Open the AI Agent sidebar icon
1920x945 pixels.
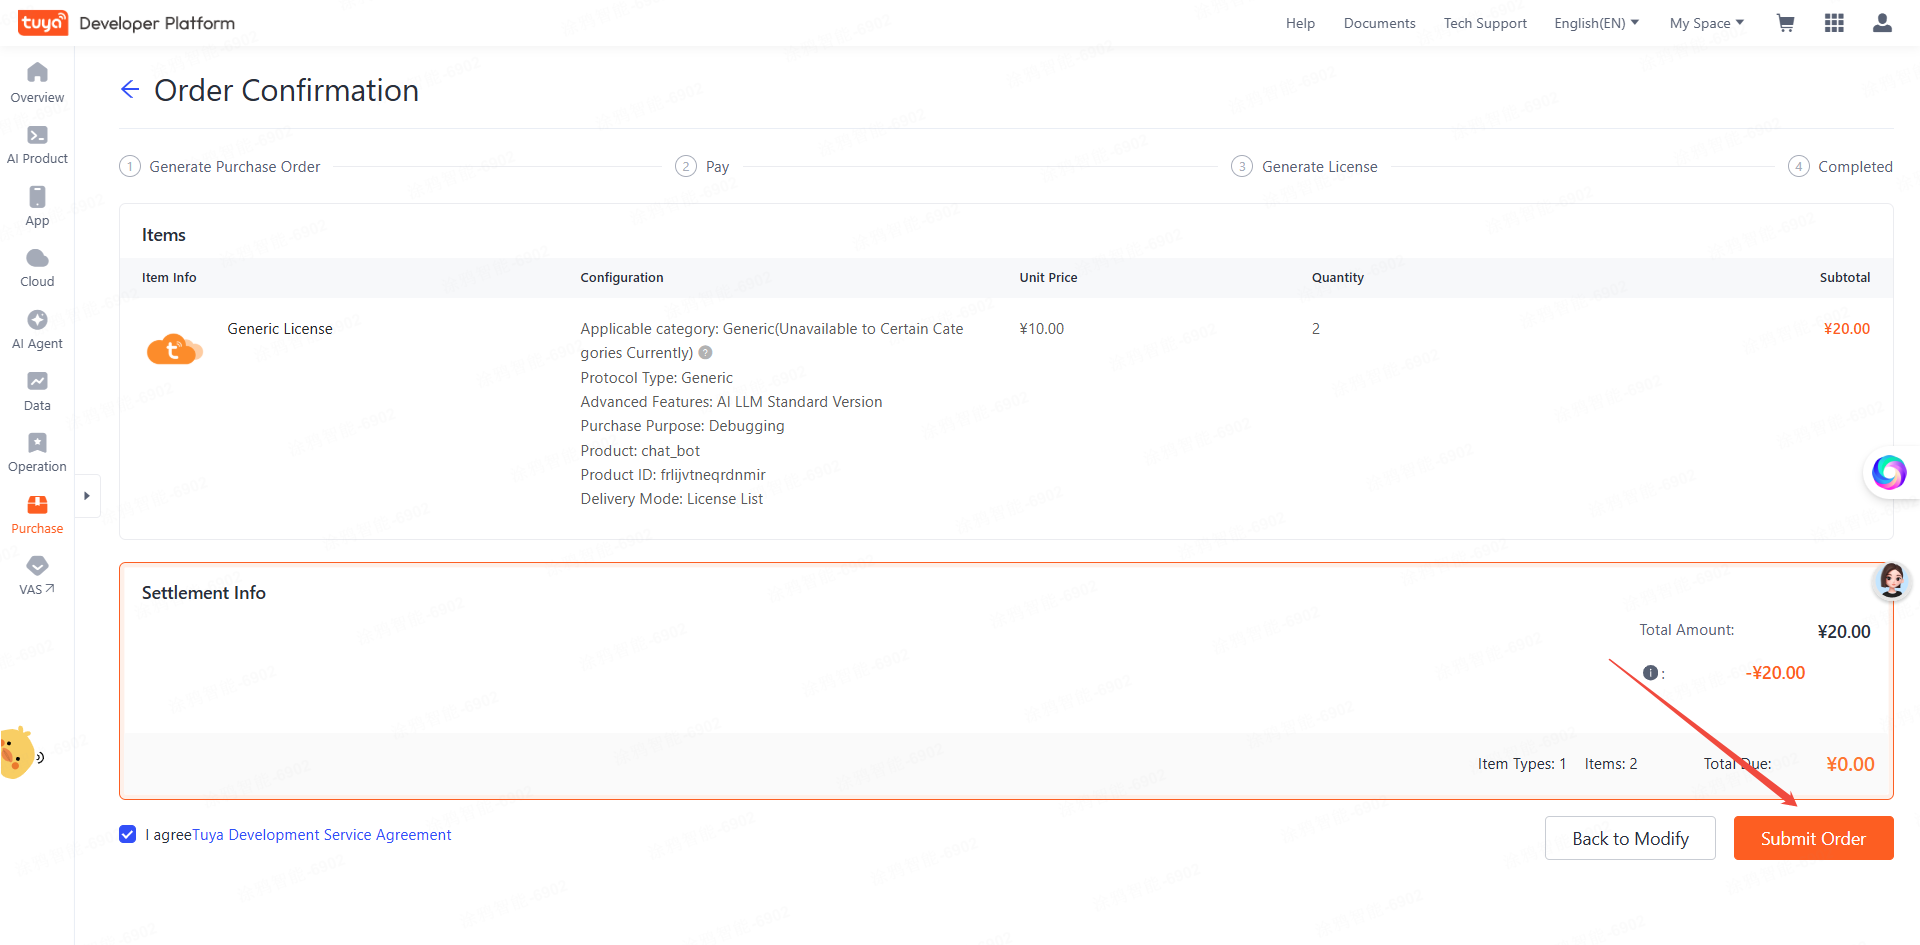pyautogui.click(x=37, y=320)
